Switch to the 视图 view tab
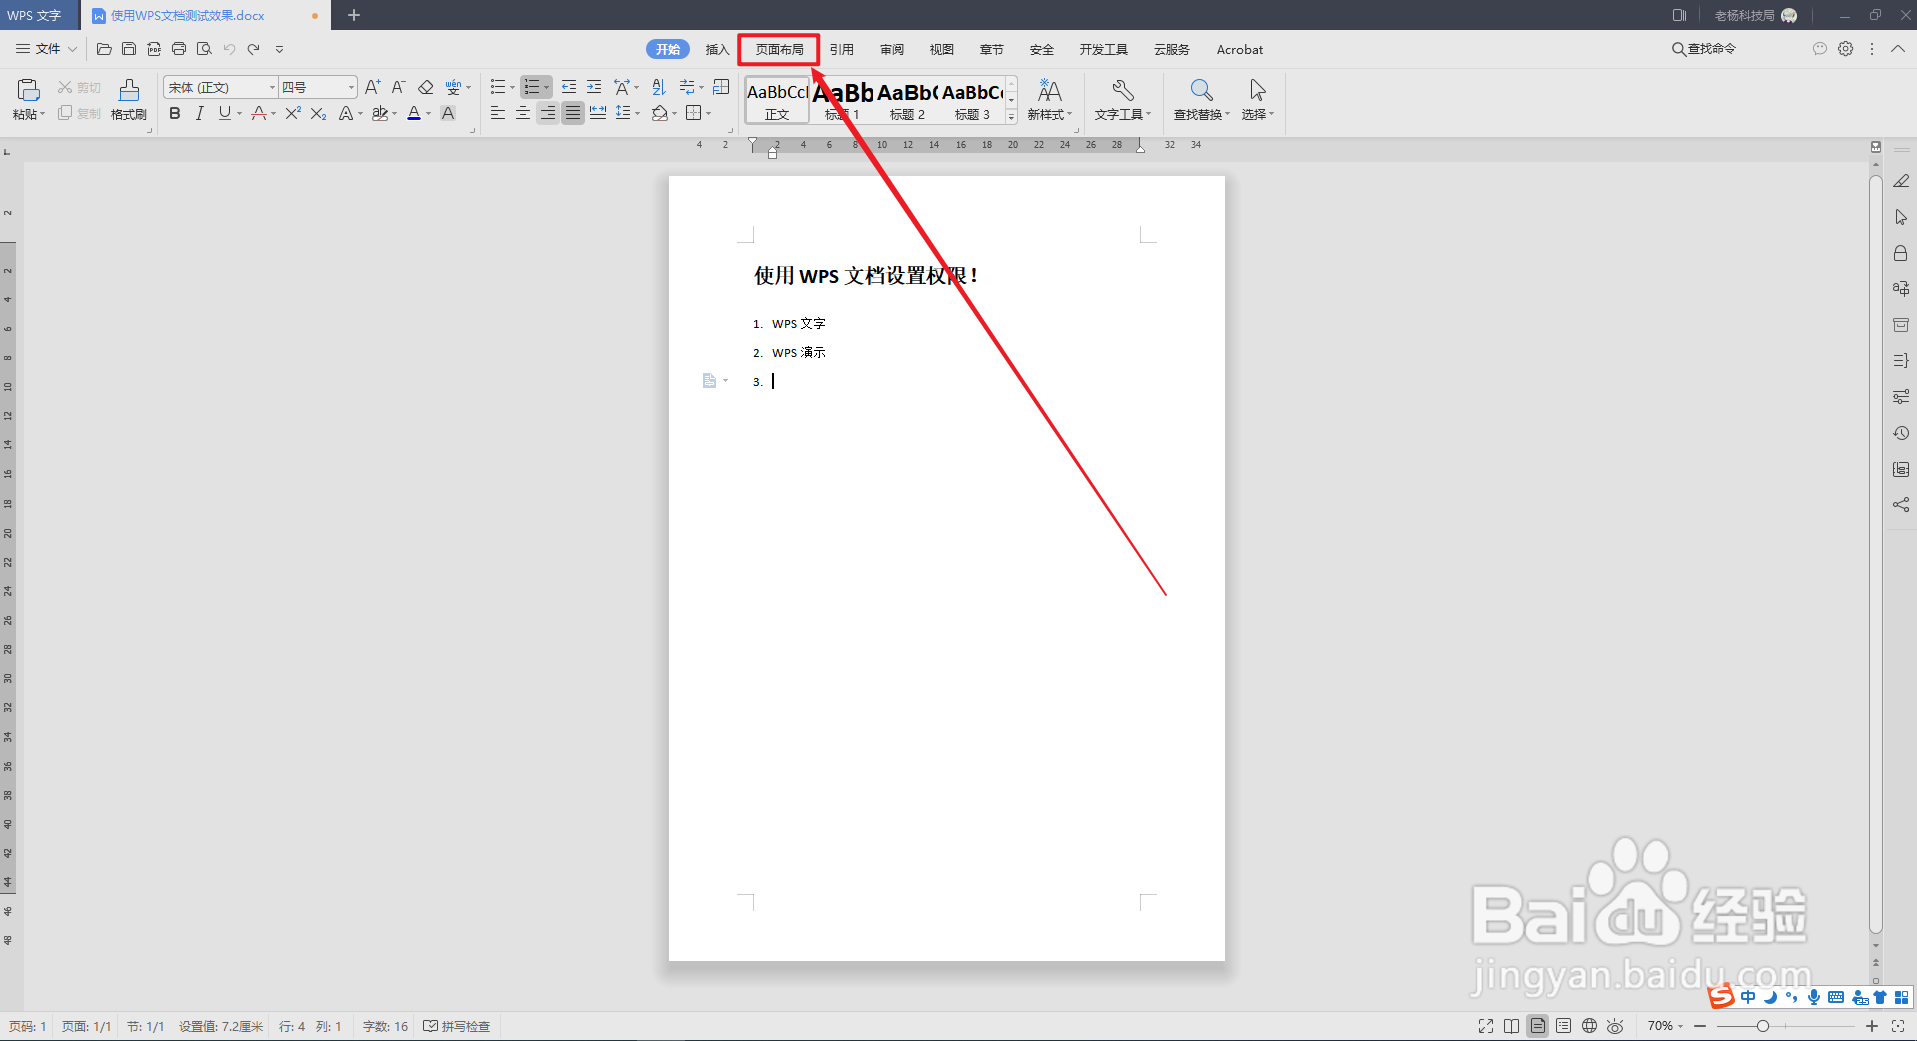Viewport: 1917px width, 1041px height. point(942,49)
